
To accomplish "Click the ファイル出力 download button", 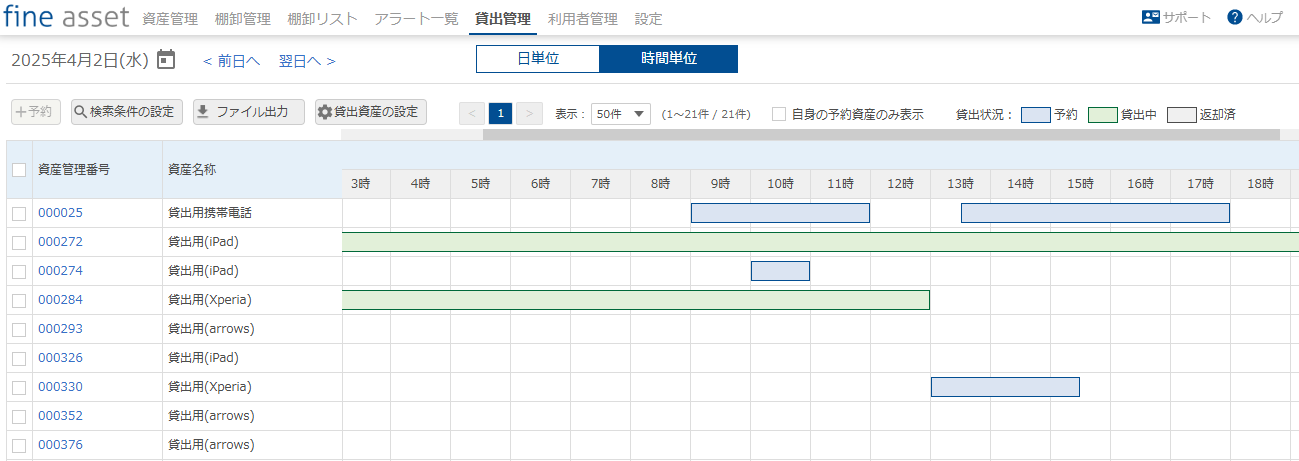I will click(x=248, y=112).
